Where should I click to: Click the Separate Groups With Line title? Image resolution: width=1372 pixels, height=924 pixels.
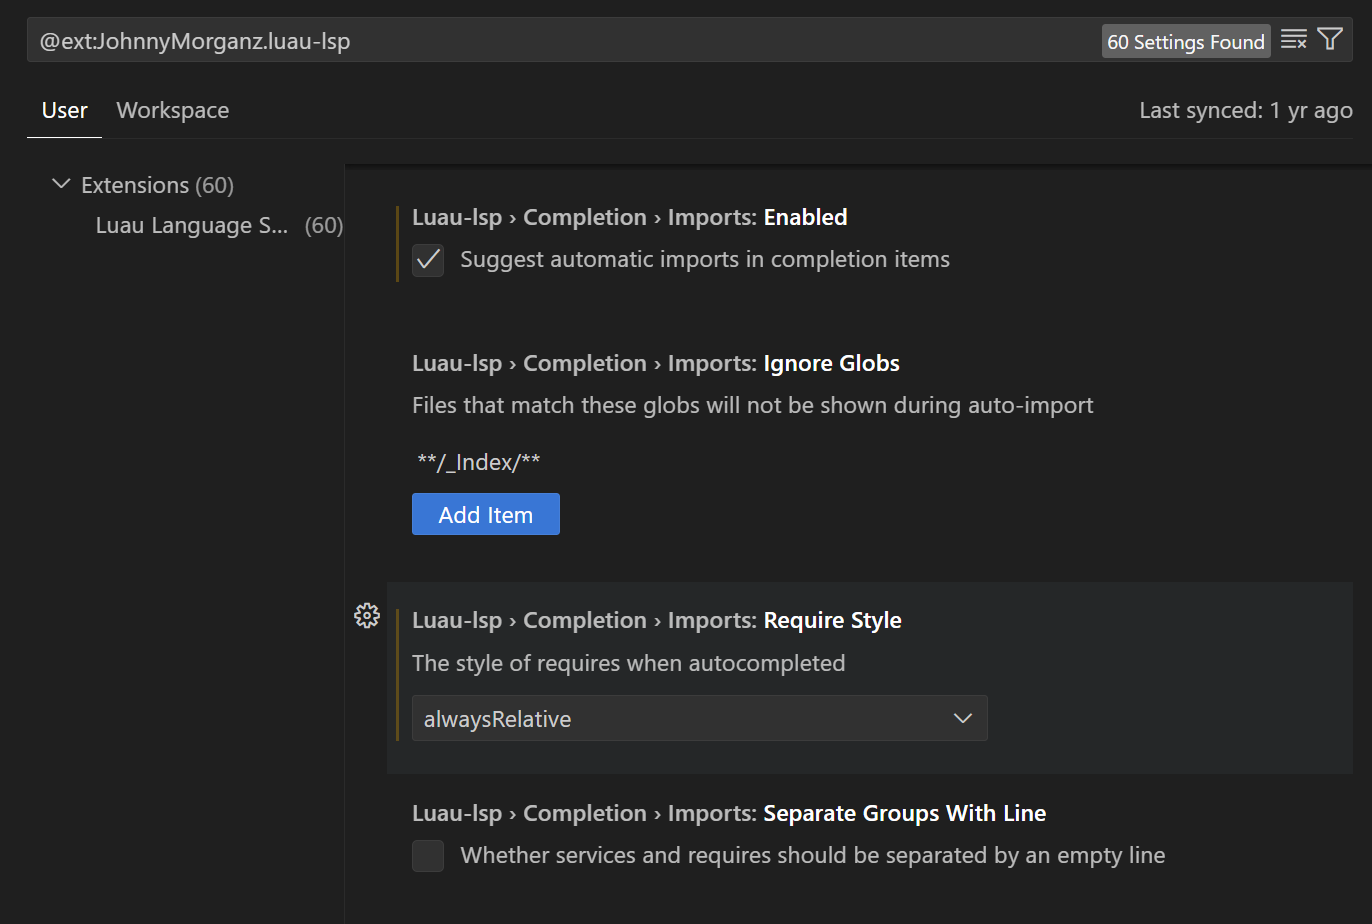pyautogui.click(x=728, y=814)
